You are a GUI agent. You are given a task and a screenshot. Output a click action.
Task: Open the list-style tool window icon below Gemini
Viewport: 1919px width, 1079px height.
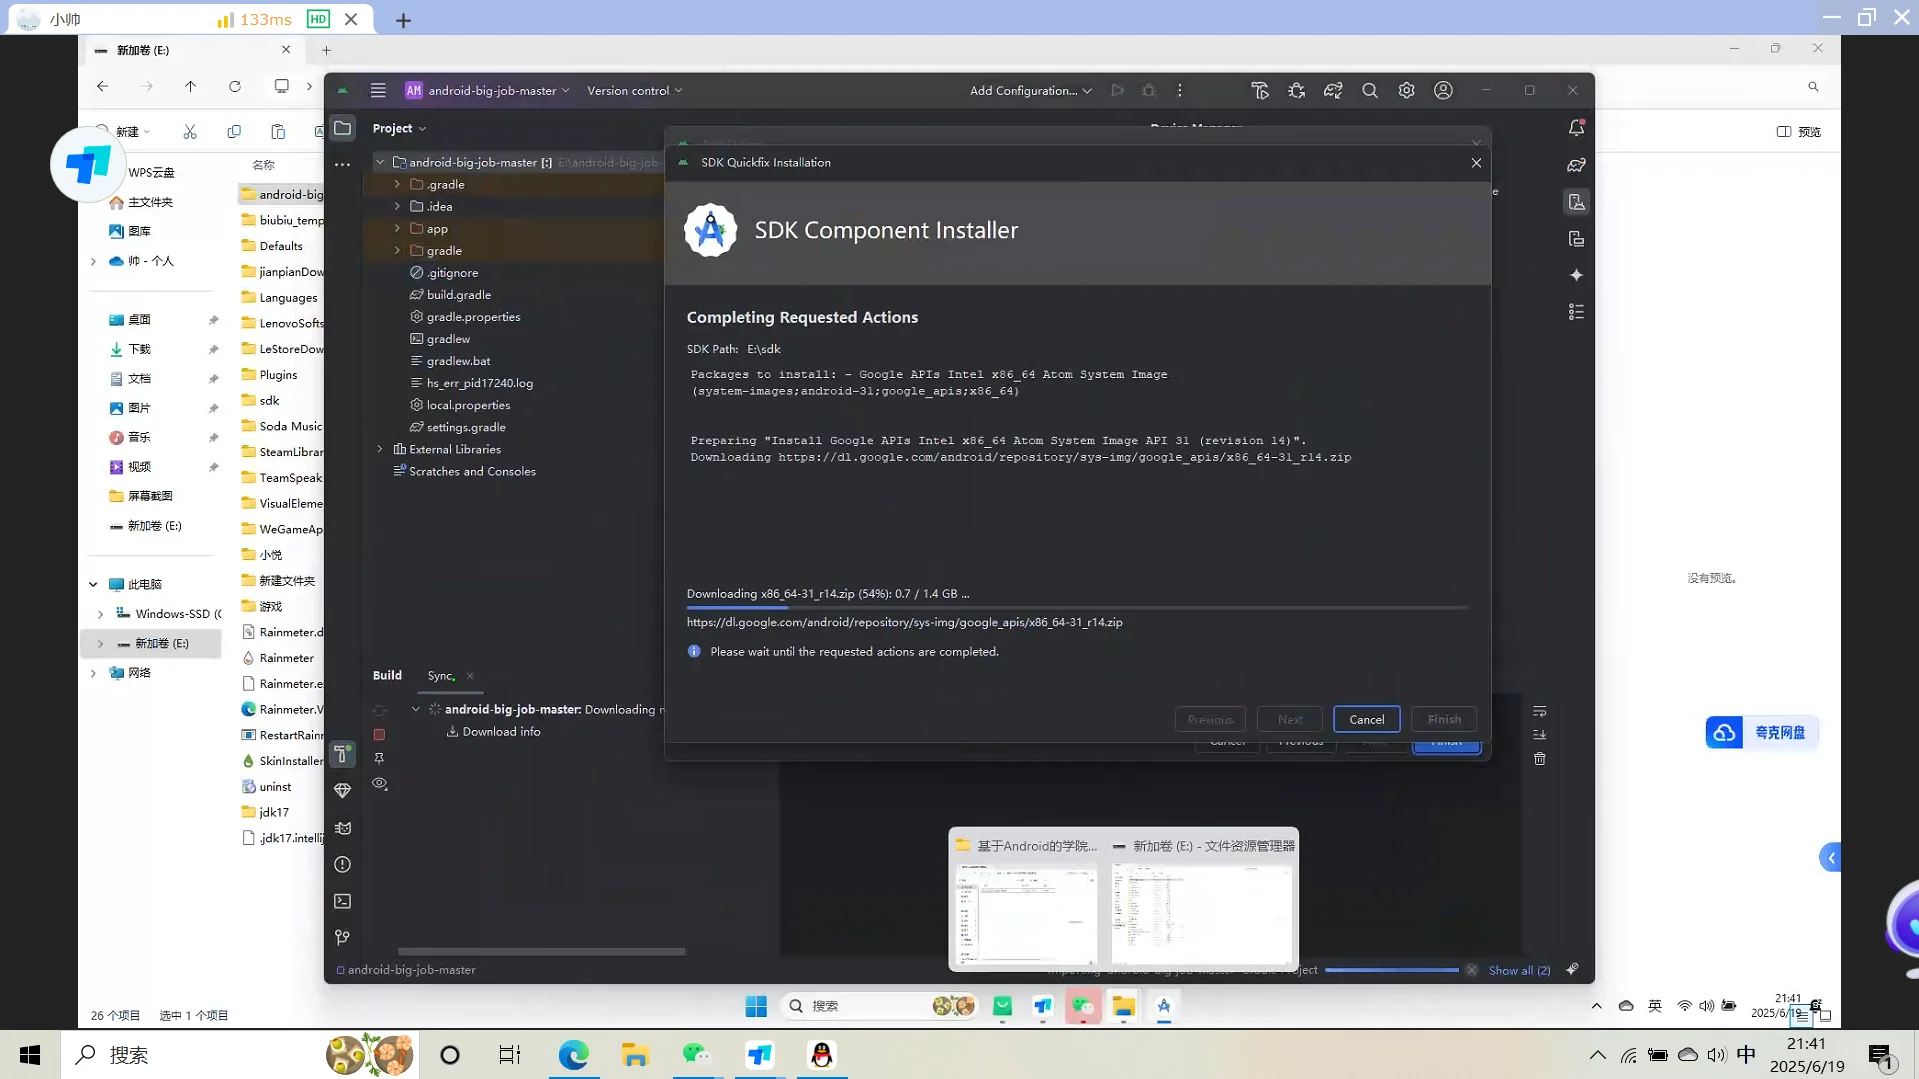1576,312
